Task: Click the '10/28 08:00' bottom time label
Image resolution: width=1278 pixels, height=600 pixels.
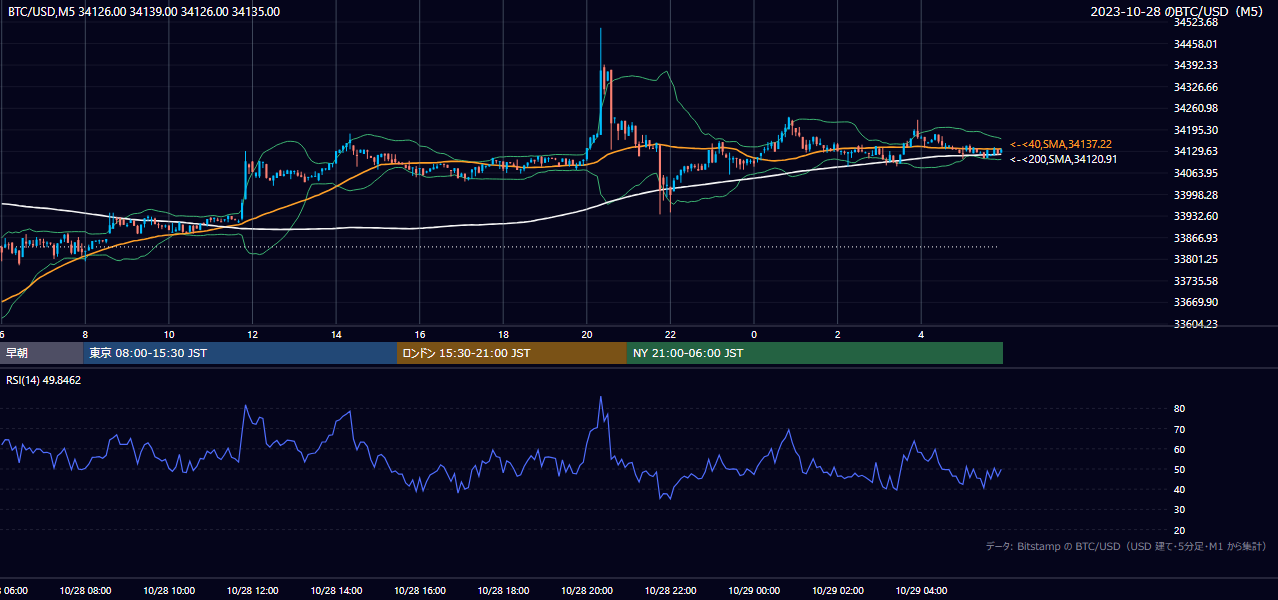Action: 85,590
